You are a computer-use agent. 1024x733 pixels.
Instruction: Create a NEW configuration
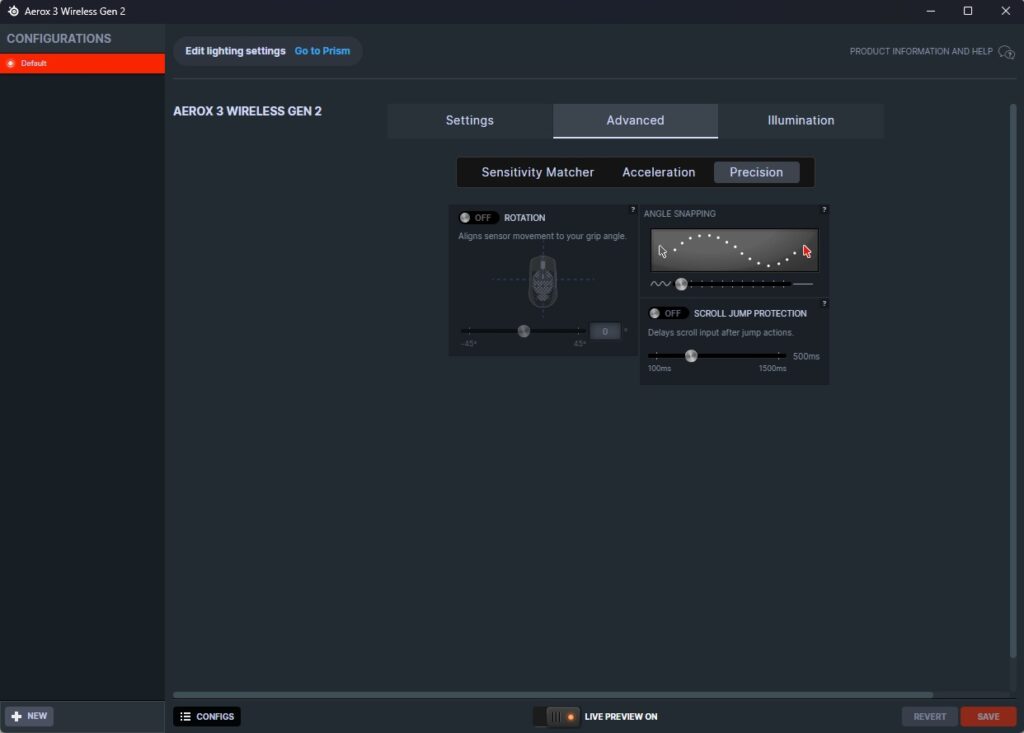29,717
